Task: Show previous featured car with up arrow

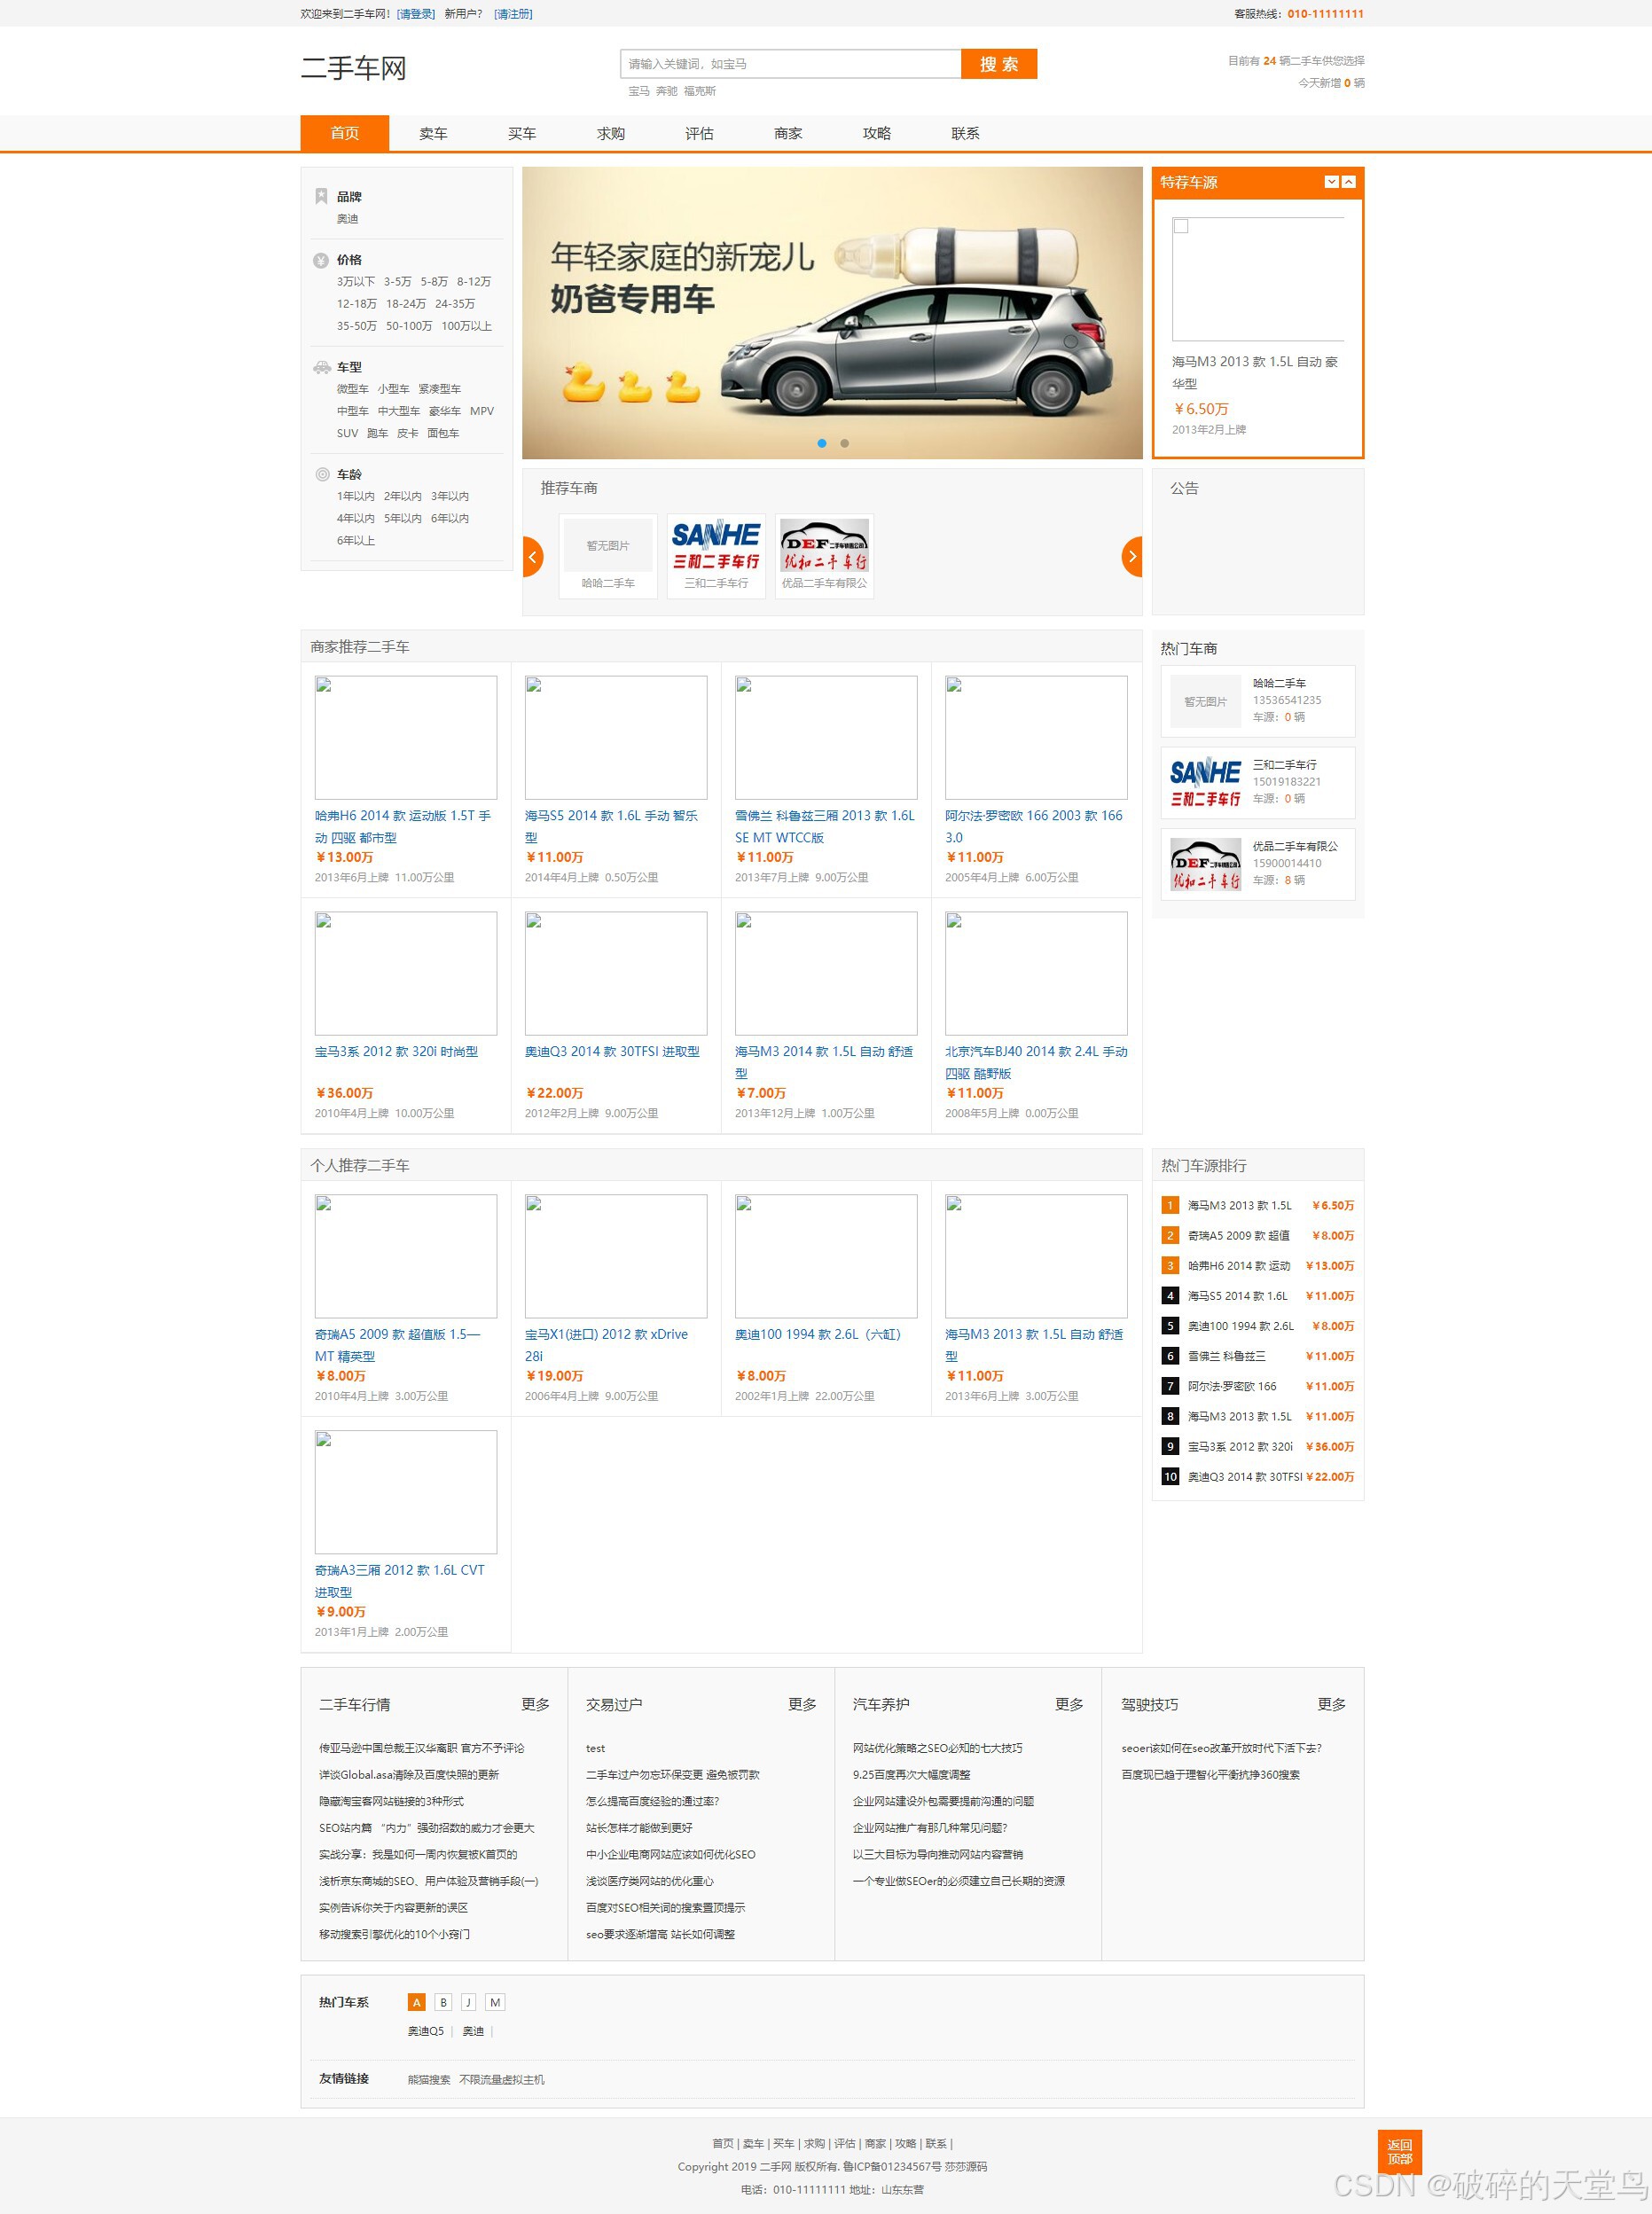Action: (x=1348, y=182)
